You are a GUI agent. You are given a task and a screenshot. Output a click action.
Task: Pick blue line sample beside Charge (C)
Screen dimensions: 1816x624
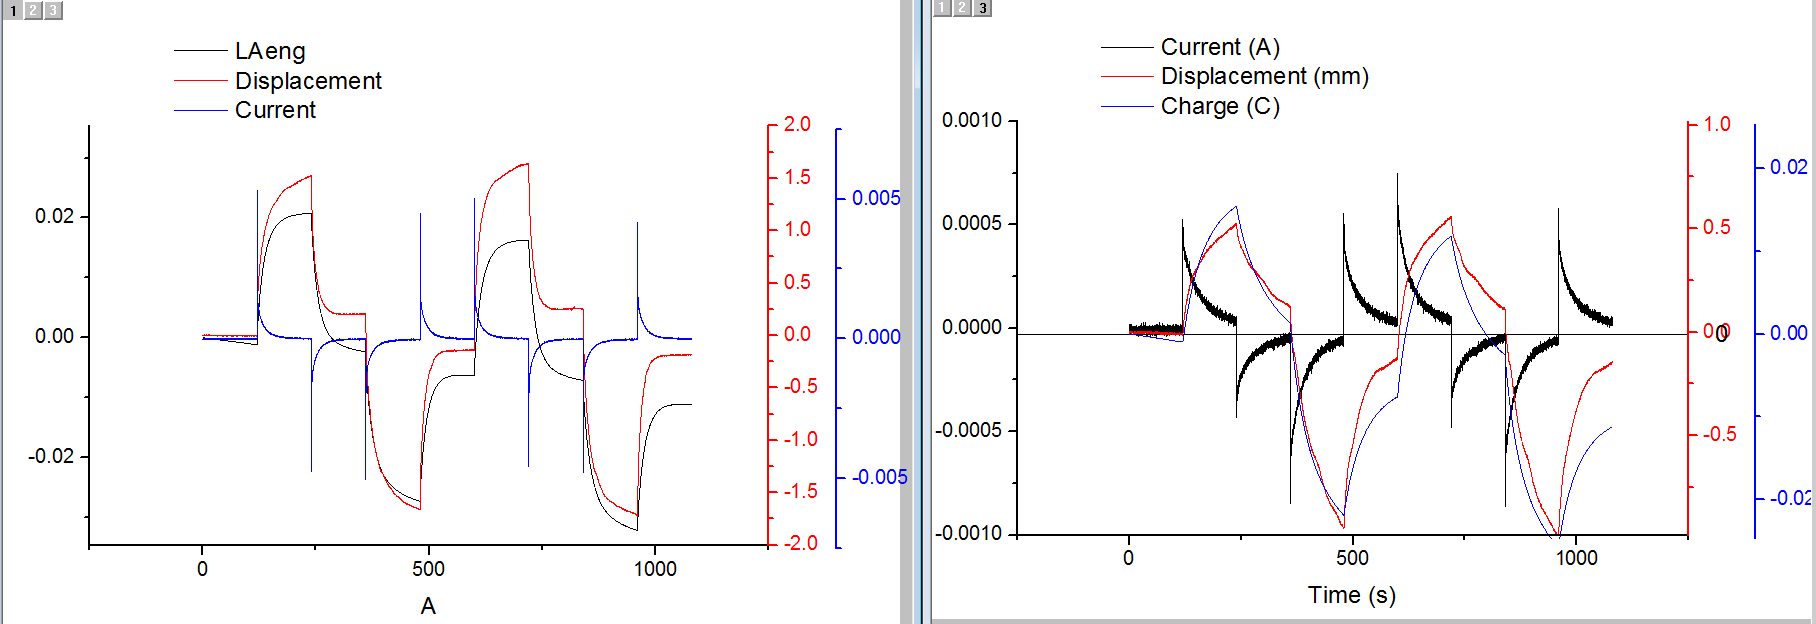[1127, 106]
